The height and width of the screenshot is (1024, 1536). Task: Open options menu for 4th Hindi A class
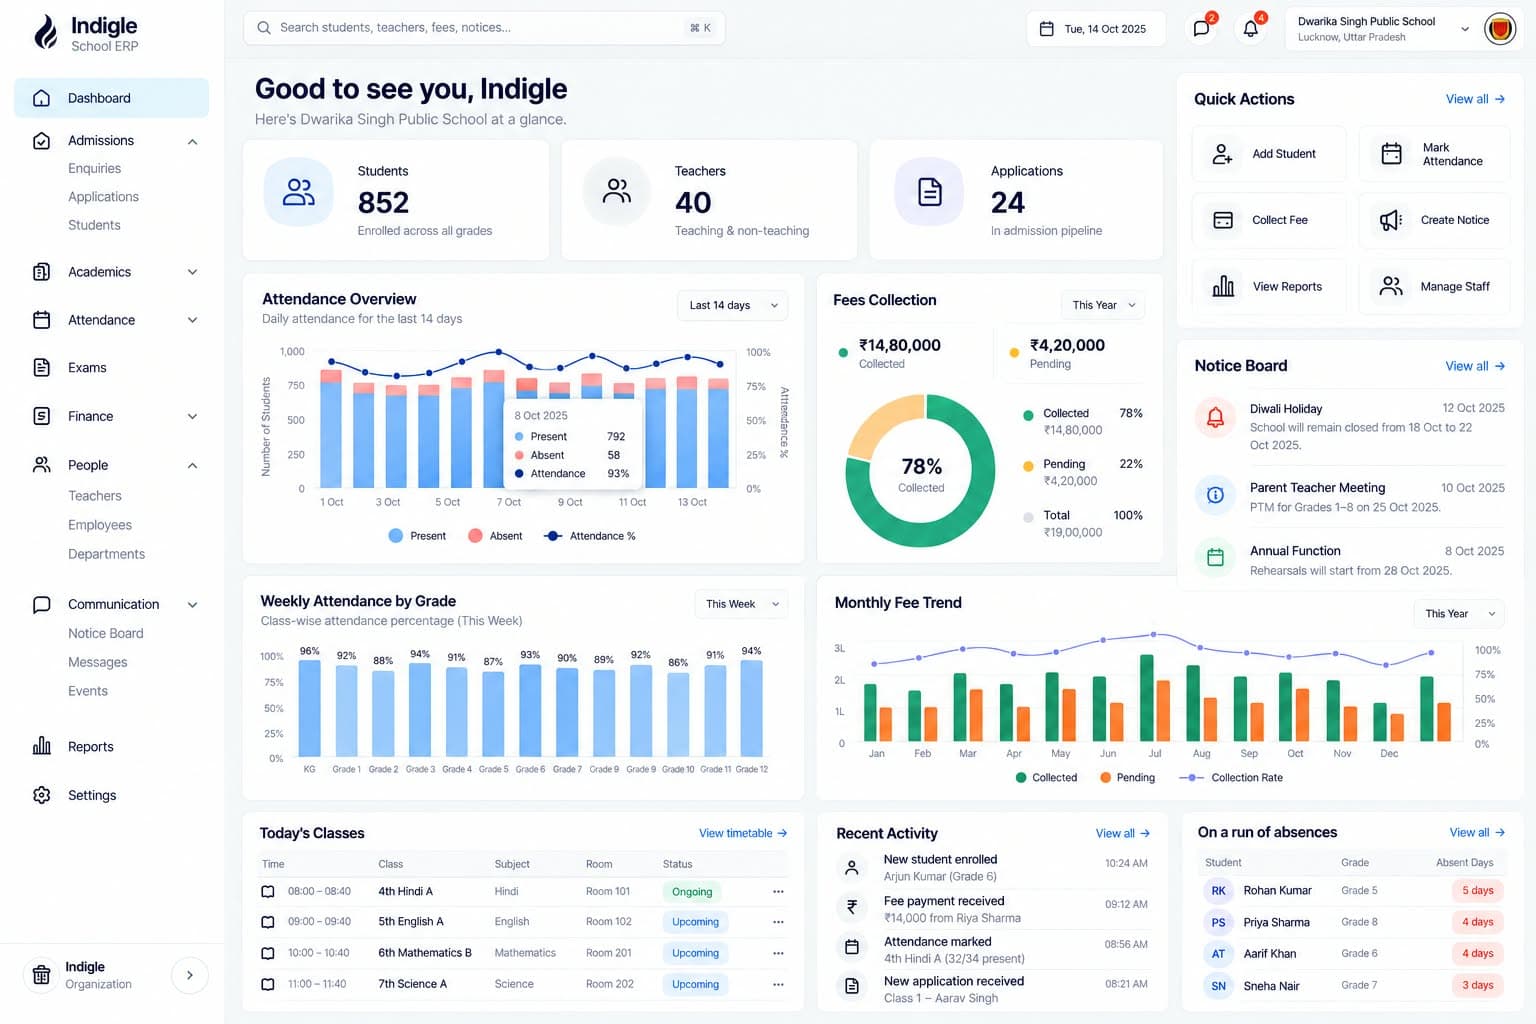[x=778, y=892]
